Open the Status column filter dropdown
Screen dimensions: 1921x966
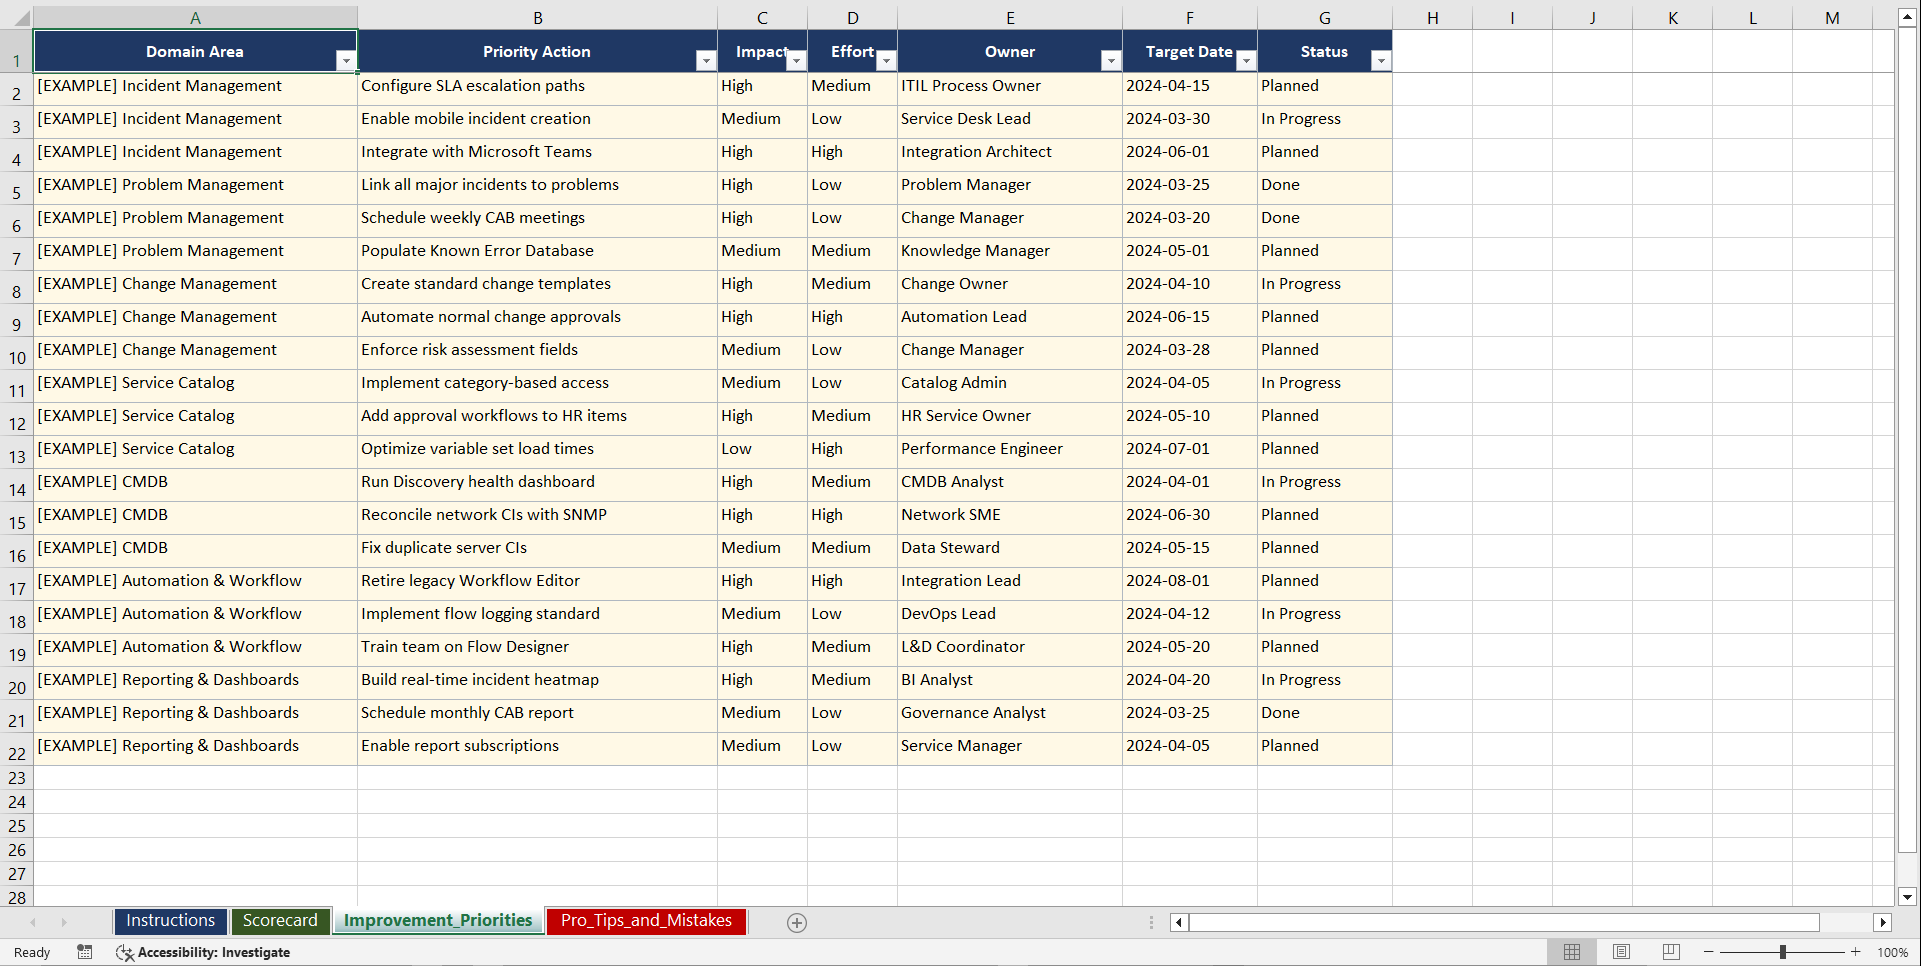tap(1381, 61)
